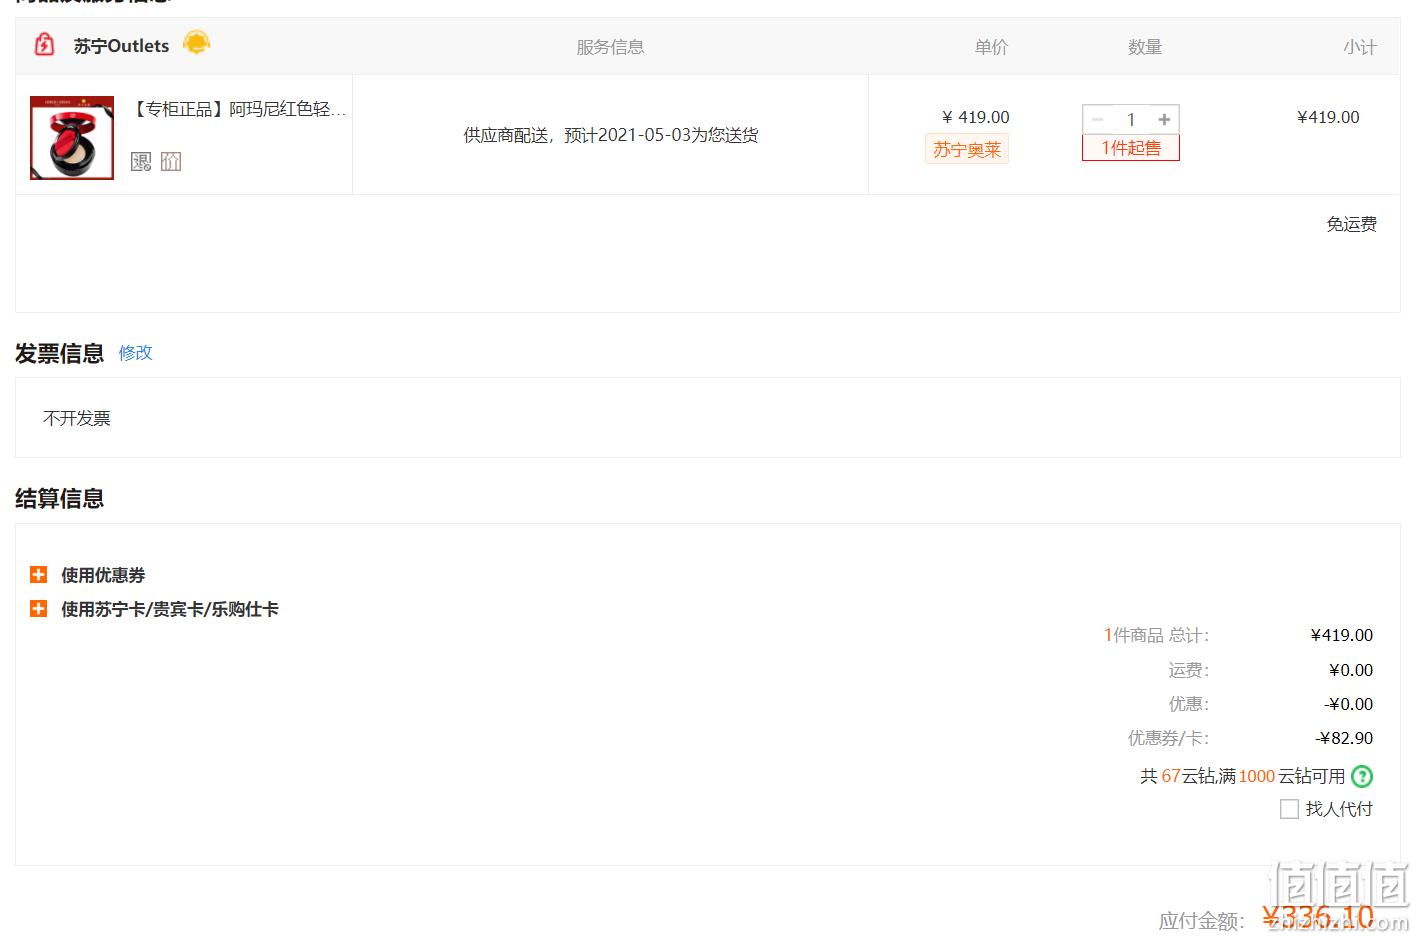
Task: Click the 不开发票 invoice text
Action: click(x=77, y=418)
